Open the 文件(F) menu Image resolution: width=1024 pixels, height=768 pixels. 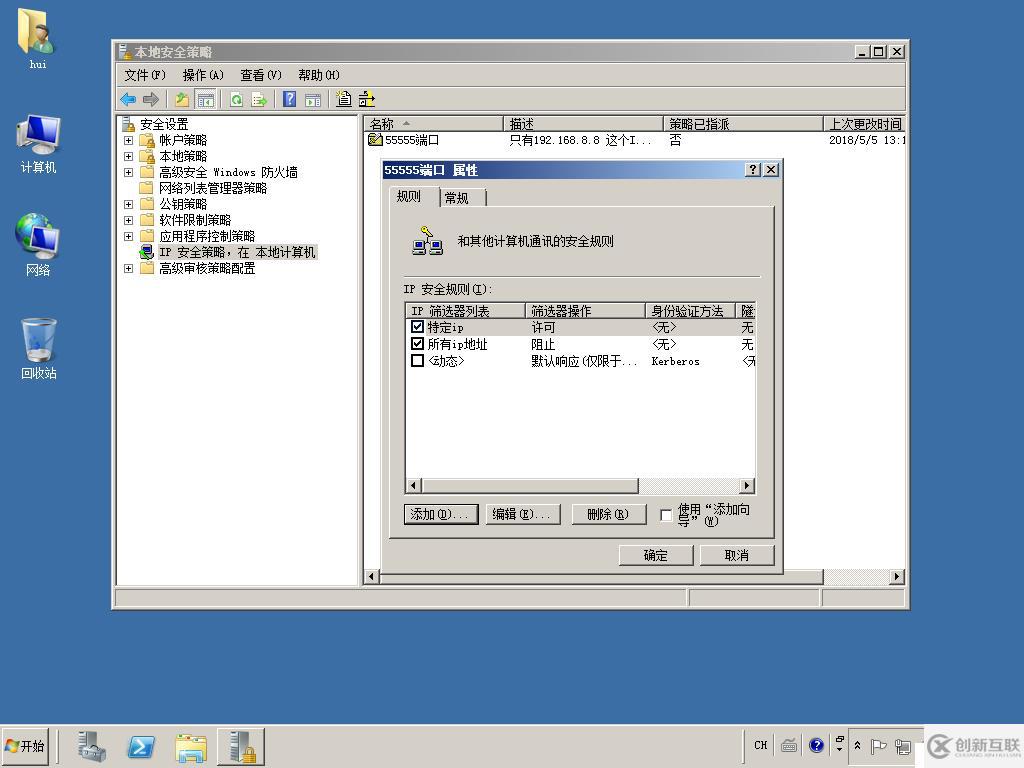pos(145,75)
